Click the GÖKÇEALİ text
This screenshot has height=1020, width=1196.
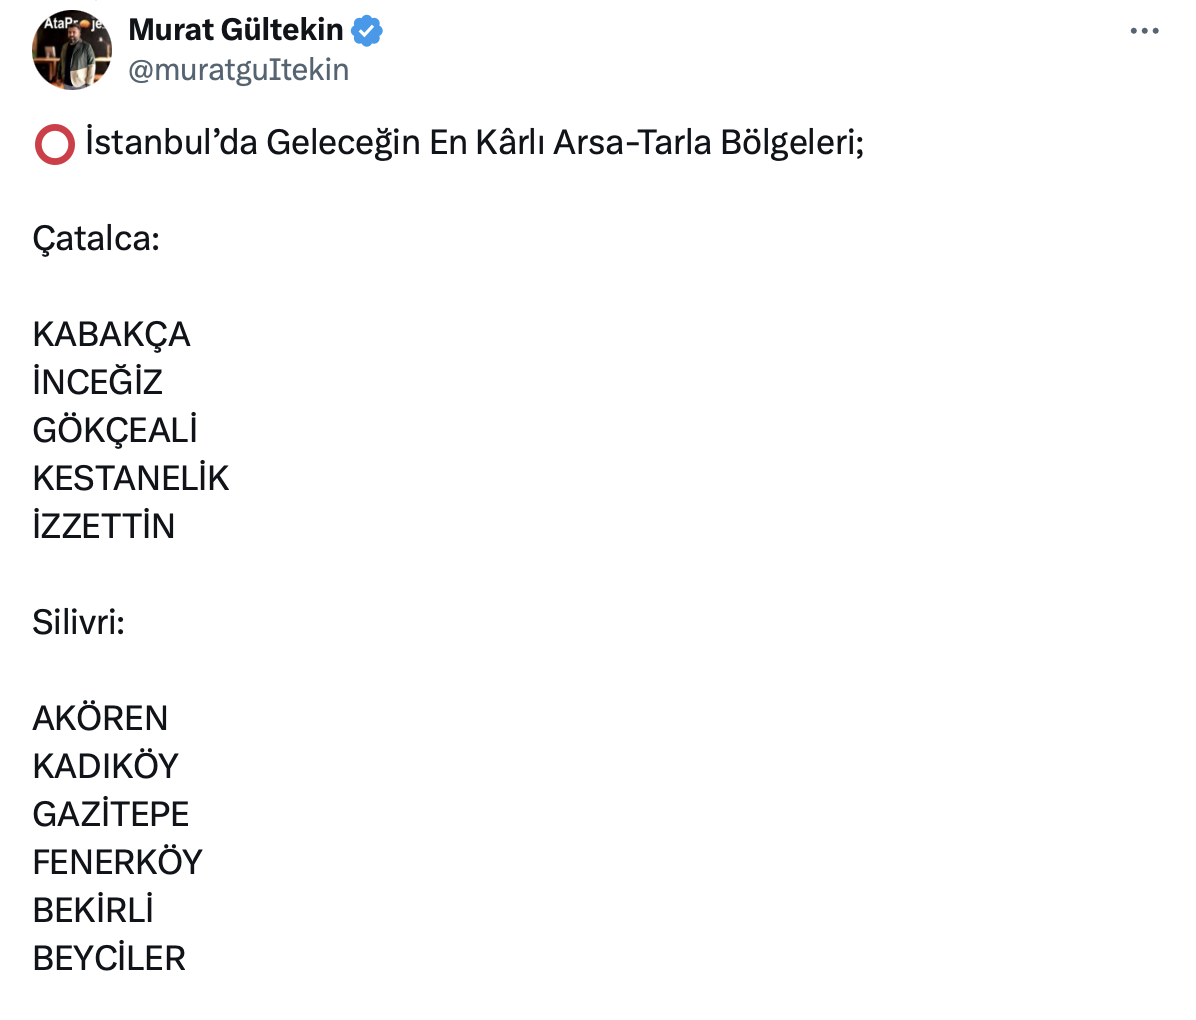(115, 431)
